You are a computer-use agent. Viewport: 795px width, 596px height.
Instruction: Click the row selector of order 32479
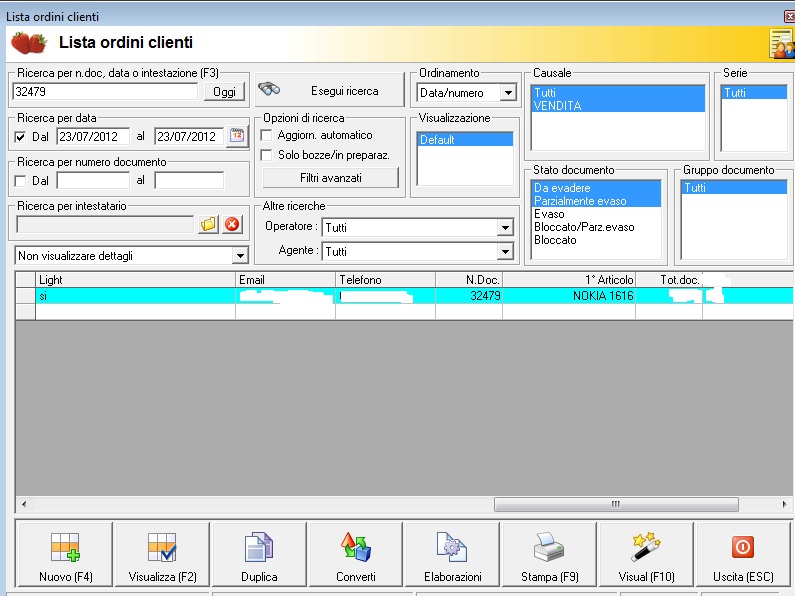[25, 295]
